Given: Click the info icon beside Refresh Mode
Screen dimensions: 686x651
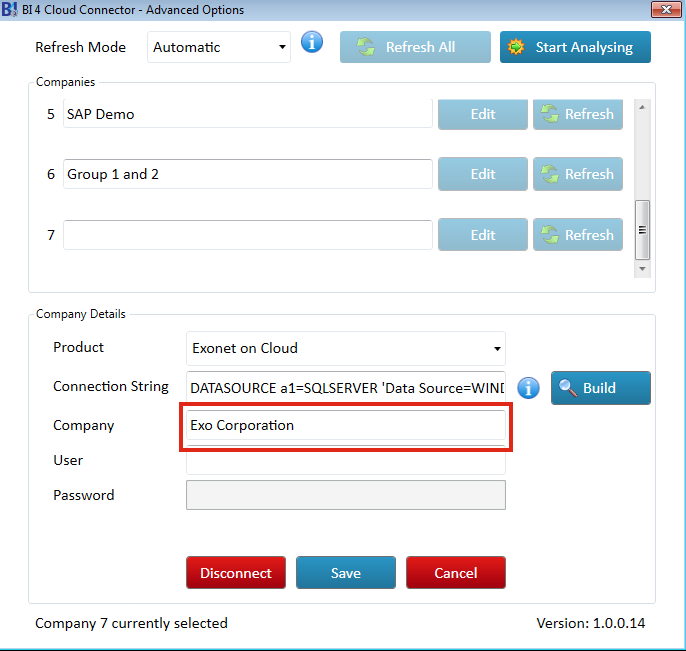Looking at the screenshot, I should click(312, 42).
